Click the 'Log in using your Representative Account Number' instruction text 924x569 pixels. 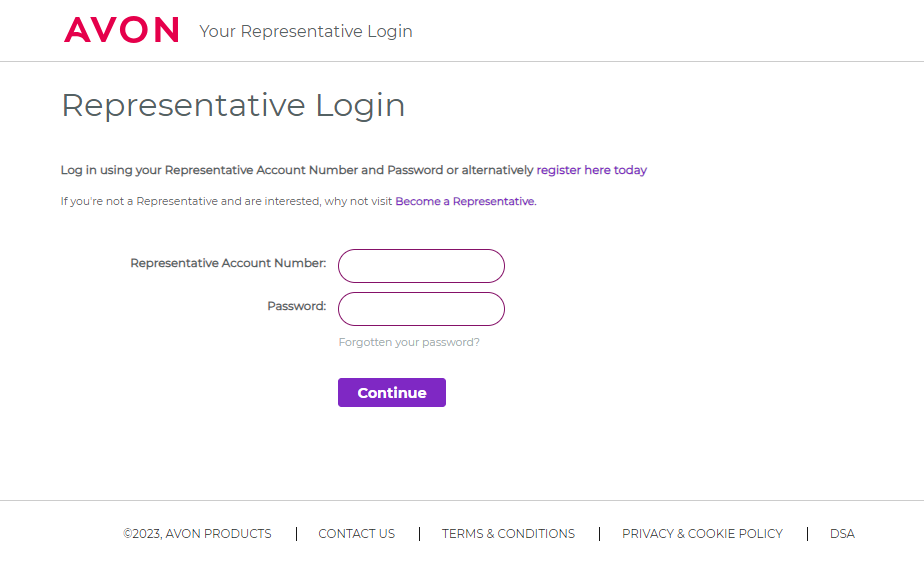click(297, 170)
